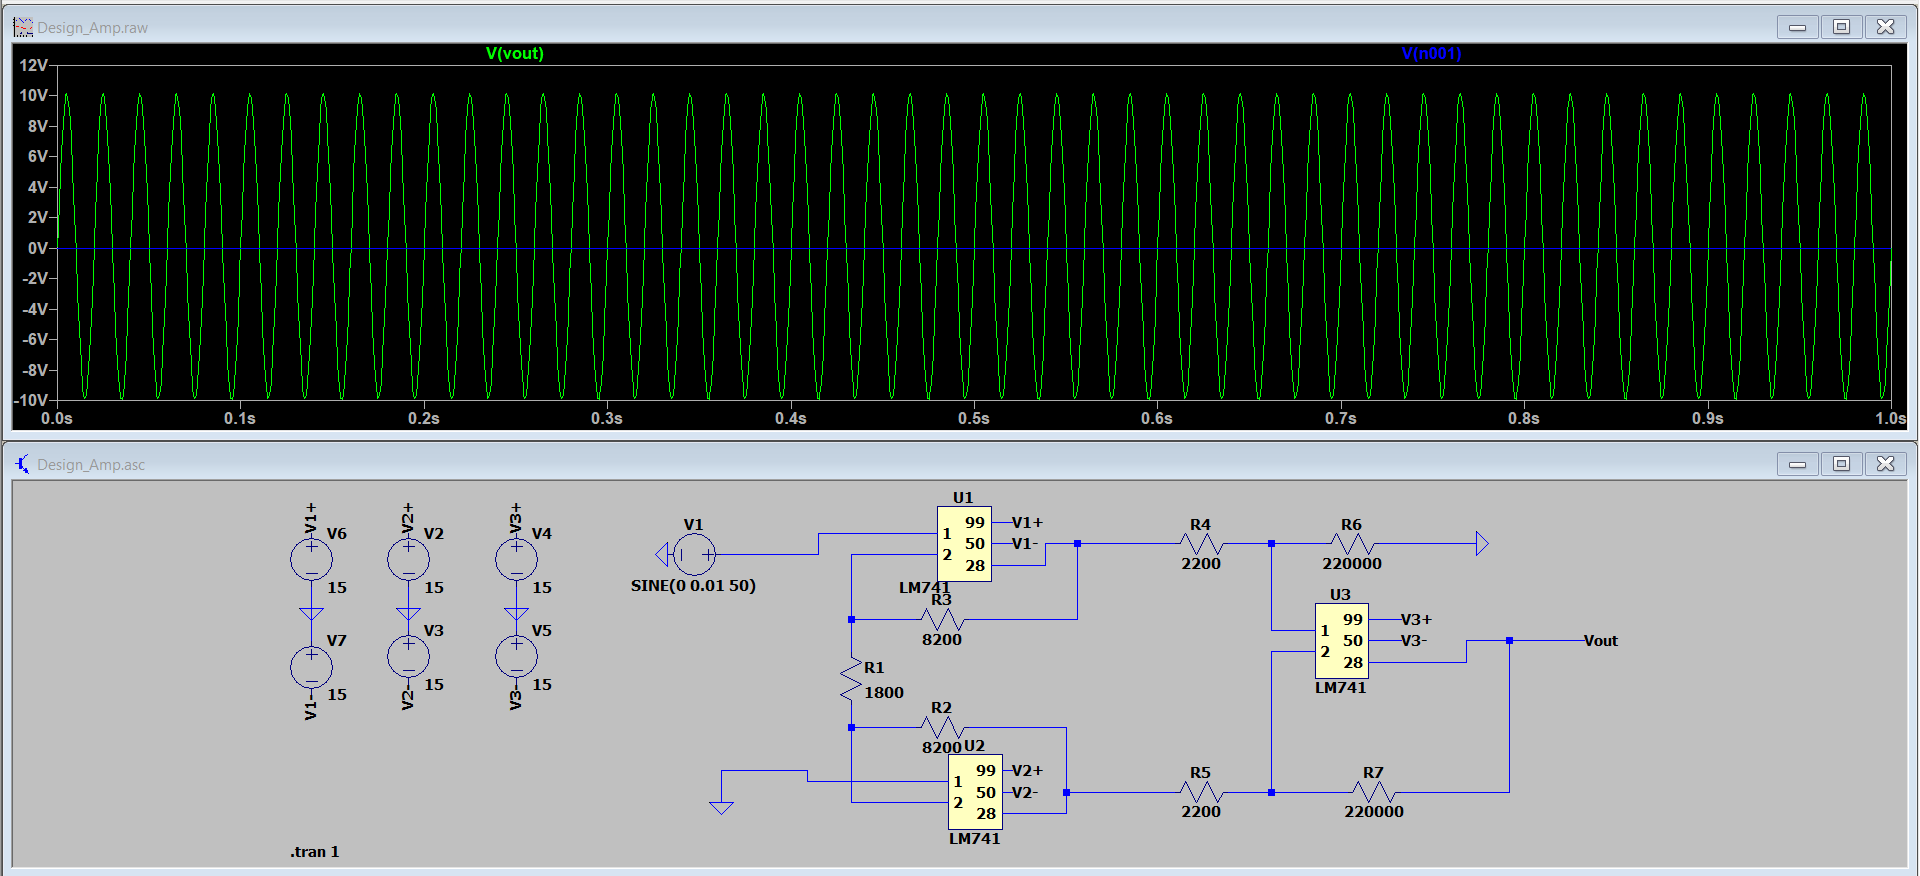The width and height of the screenshot is (1920, 876).
Task: Click resistor R2 symbol
Action: [x=941, y=727]
